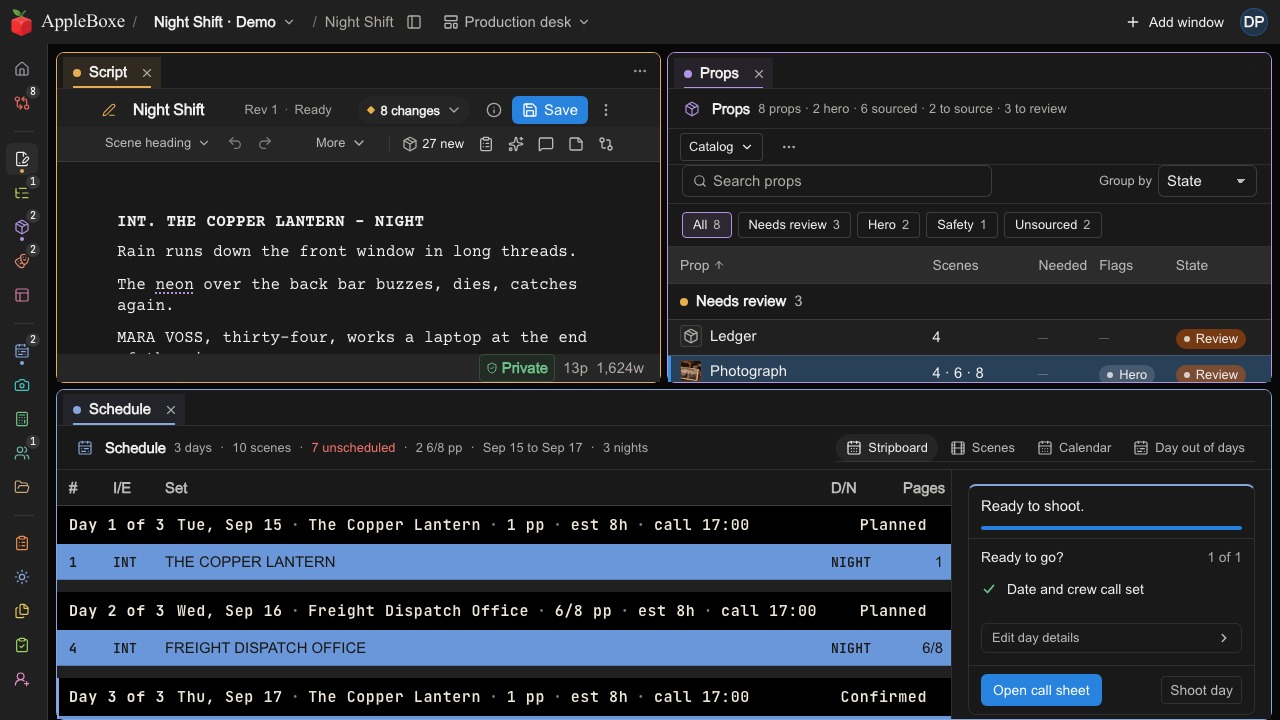Open the script sparkle AI assist icon
The height and width of the screenshot is (720, 1280).
point(516,144)
